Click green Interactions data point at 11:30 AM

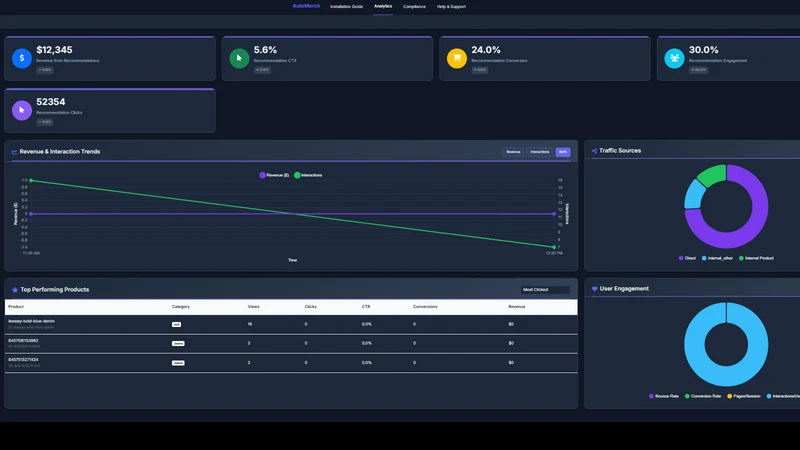pyautogui.click(x=31, y=181)
